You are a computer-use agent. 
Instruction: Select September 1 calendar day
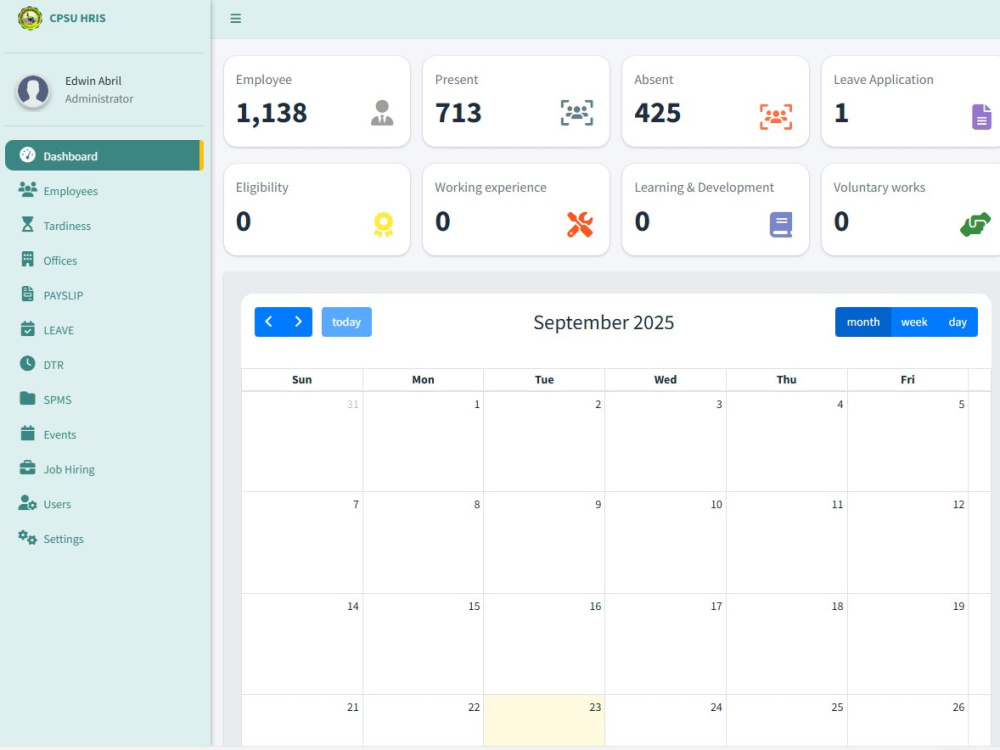(423, 441)
